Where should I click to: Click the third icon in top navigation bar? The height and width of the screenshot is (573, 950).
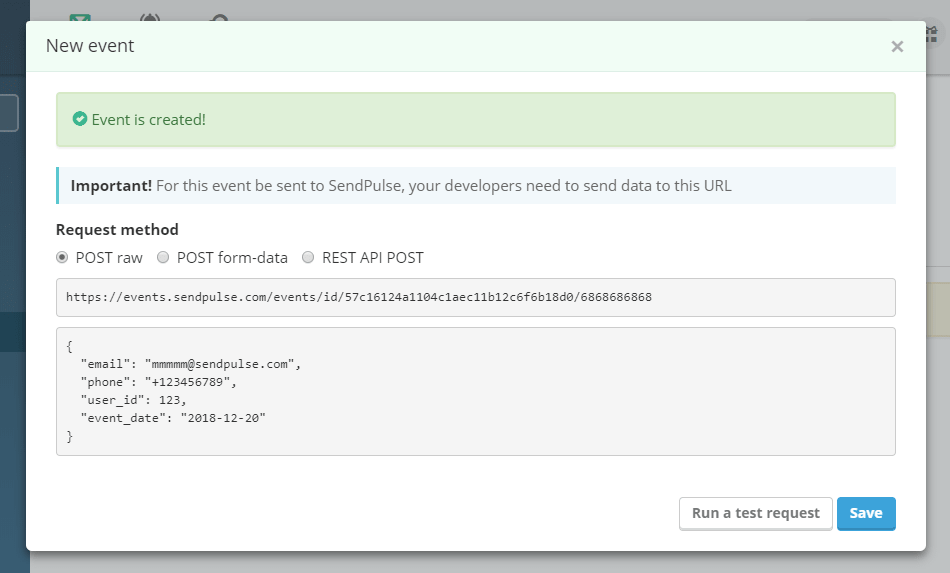pyautogui.click(x=220, y=18)
